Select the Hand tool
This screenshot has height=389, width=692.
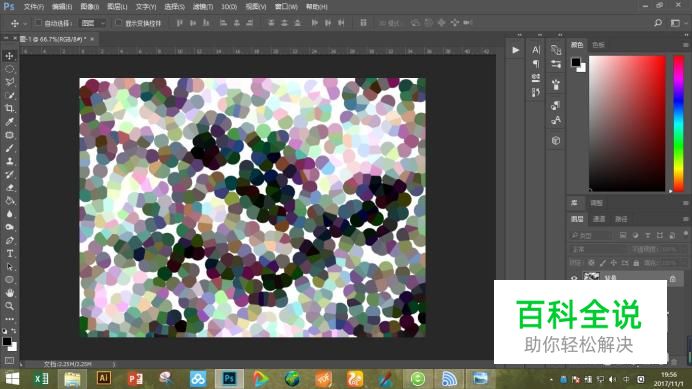(x=9, y=293)
